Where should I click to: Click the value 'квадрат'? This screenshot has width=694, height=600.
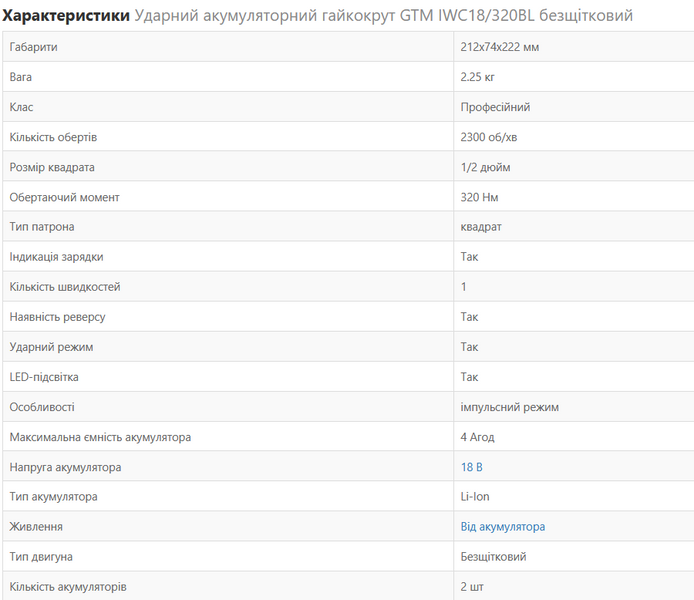click(481, 227)
